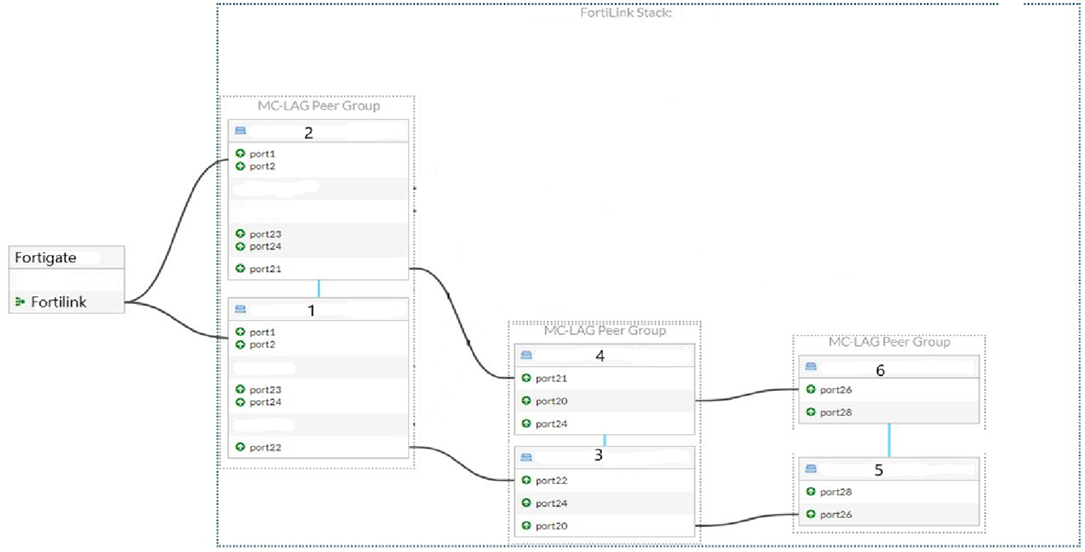Click the FortiLink Stack title
Viewport: 1085px width, 552px height.
626,12
